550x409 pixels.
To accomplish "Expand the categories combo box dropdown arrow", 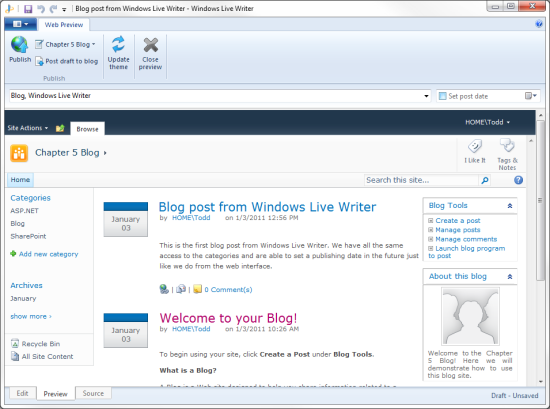I will coord(426,96).
